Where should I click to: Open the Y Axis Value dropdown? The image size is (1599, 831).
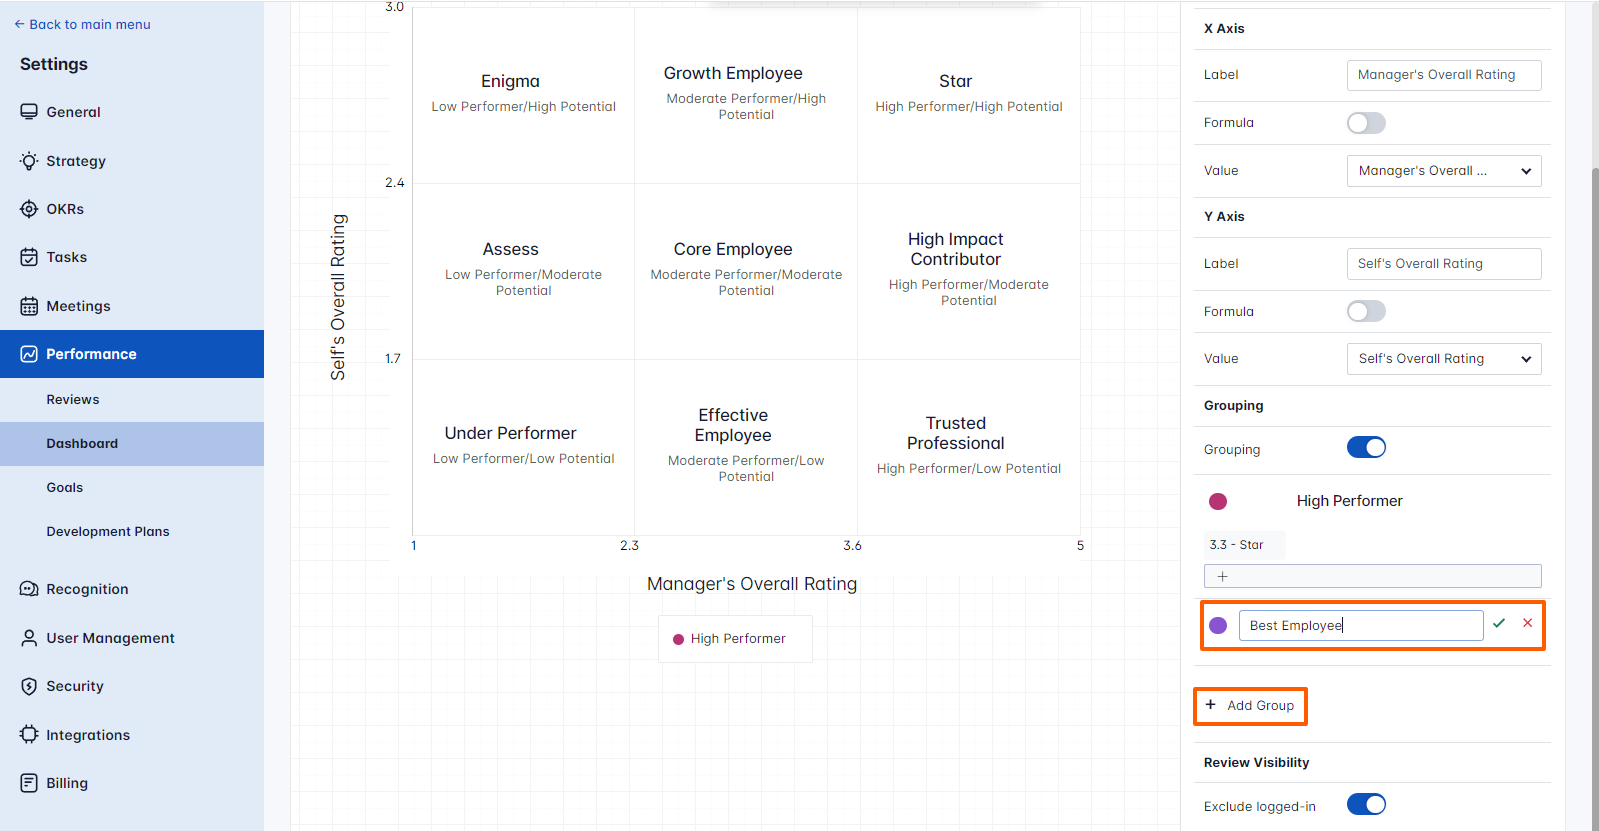click(x=1443, y=359)
